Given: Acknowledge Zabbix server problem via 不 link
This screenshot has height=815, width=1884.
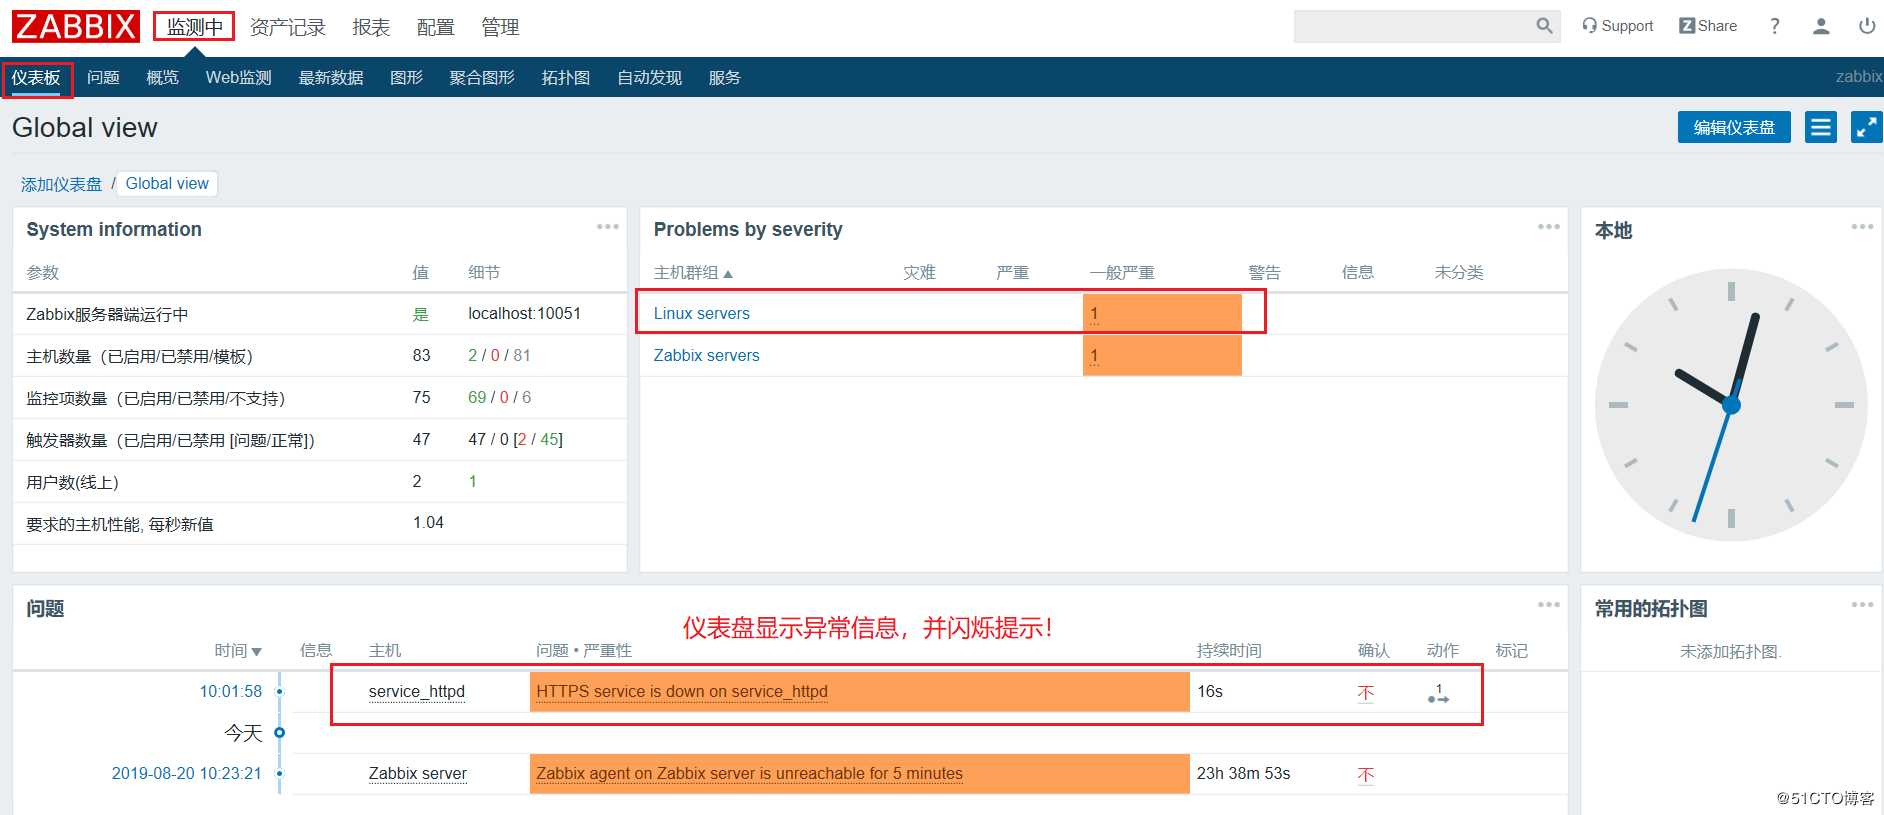Looking at the screenshot, I should click(x=1366, y=775).
